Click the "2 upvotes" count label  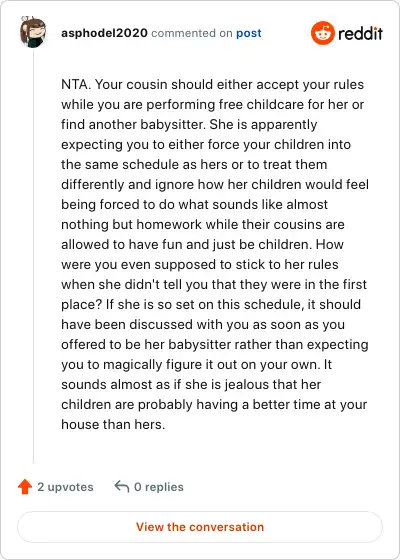coord(65,487)
